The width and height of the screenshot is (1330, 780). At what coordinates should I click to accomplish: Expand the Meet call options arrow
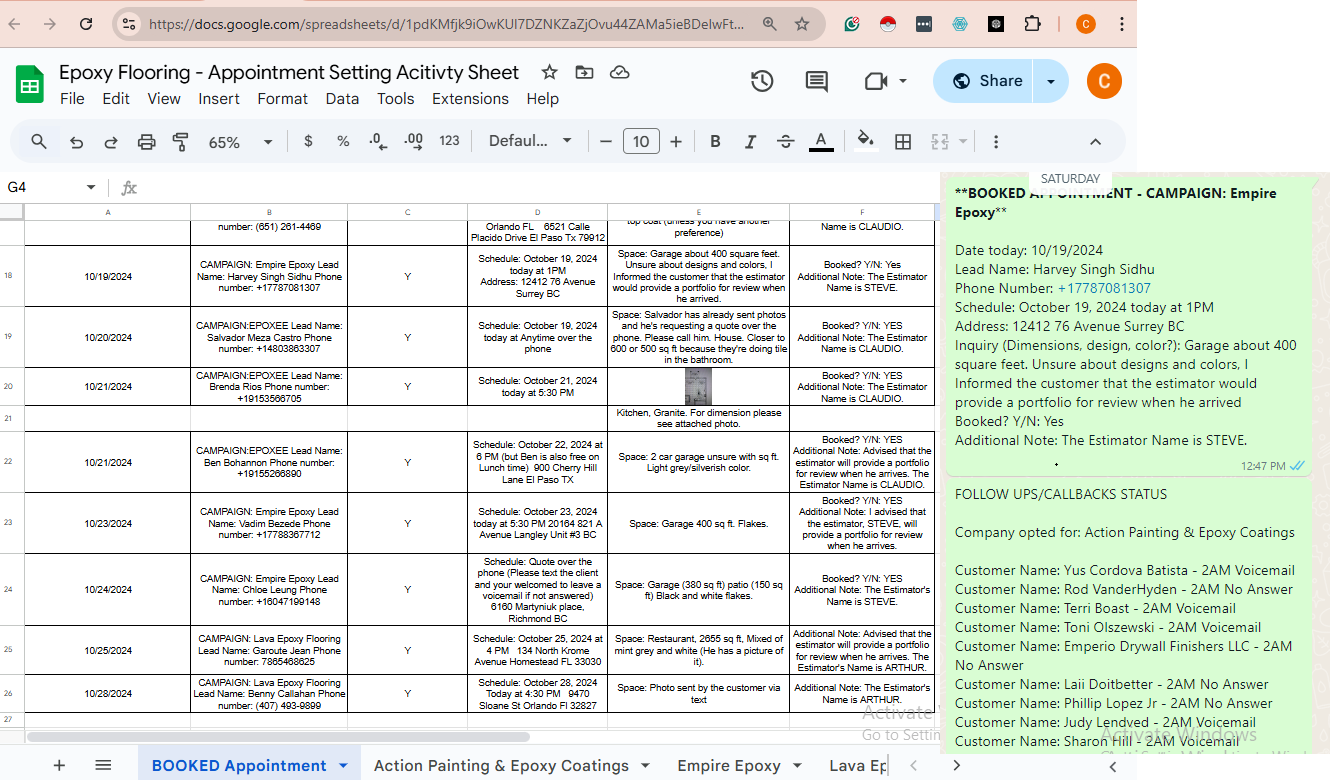pos(903,81)
